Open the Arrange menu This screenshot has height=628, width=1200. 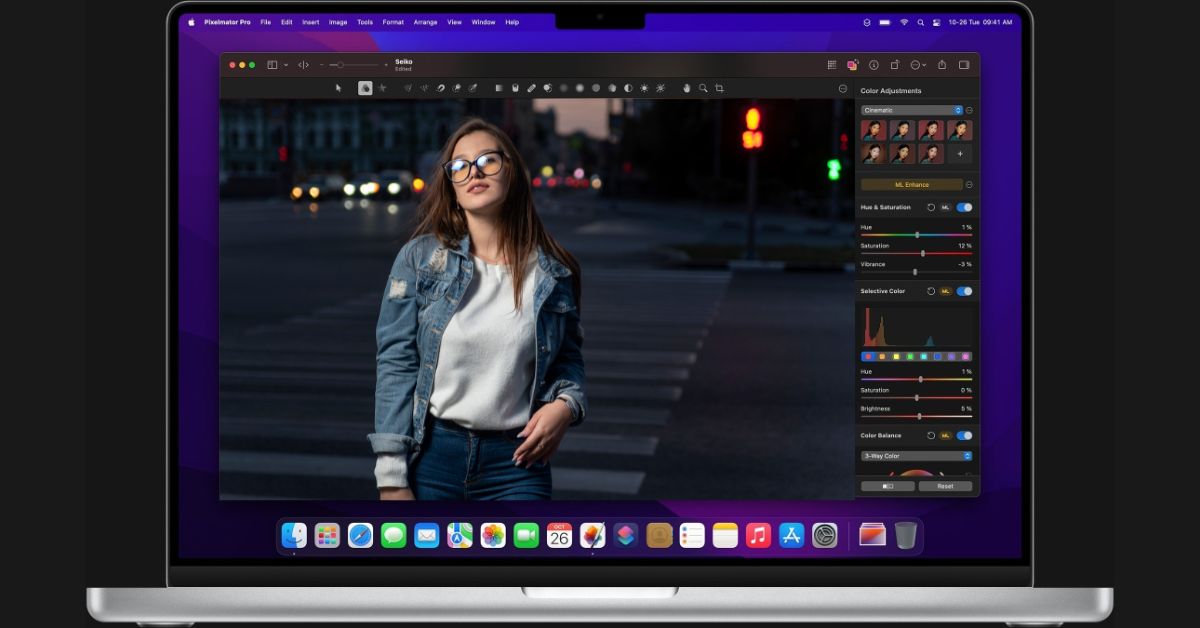click(x=425, y=22)
